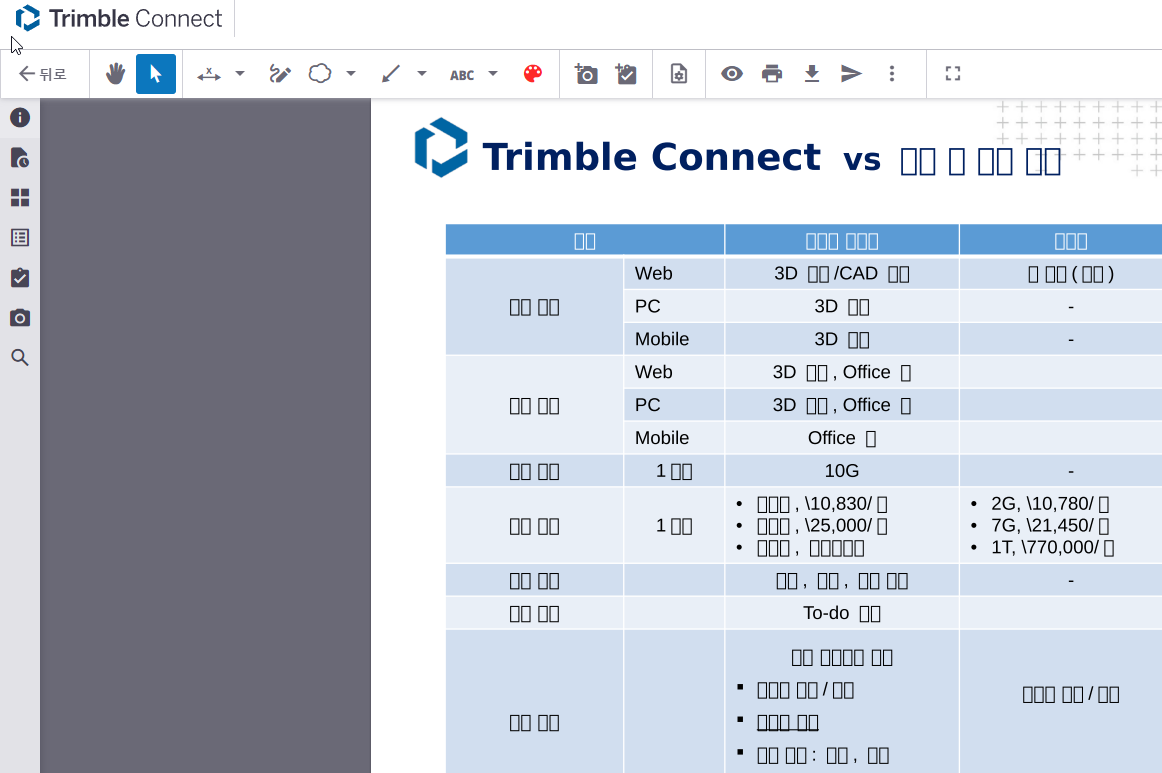Click the '1T, \770,000/' line
This screenshot has width=1162, height=773.
tap(1052, 548)
